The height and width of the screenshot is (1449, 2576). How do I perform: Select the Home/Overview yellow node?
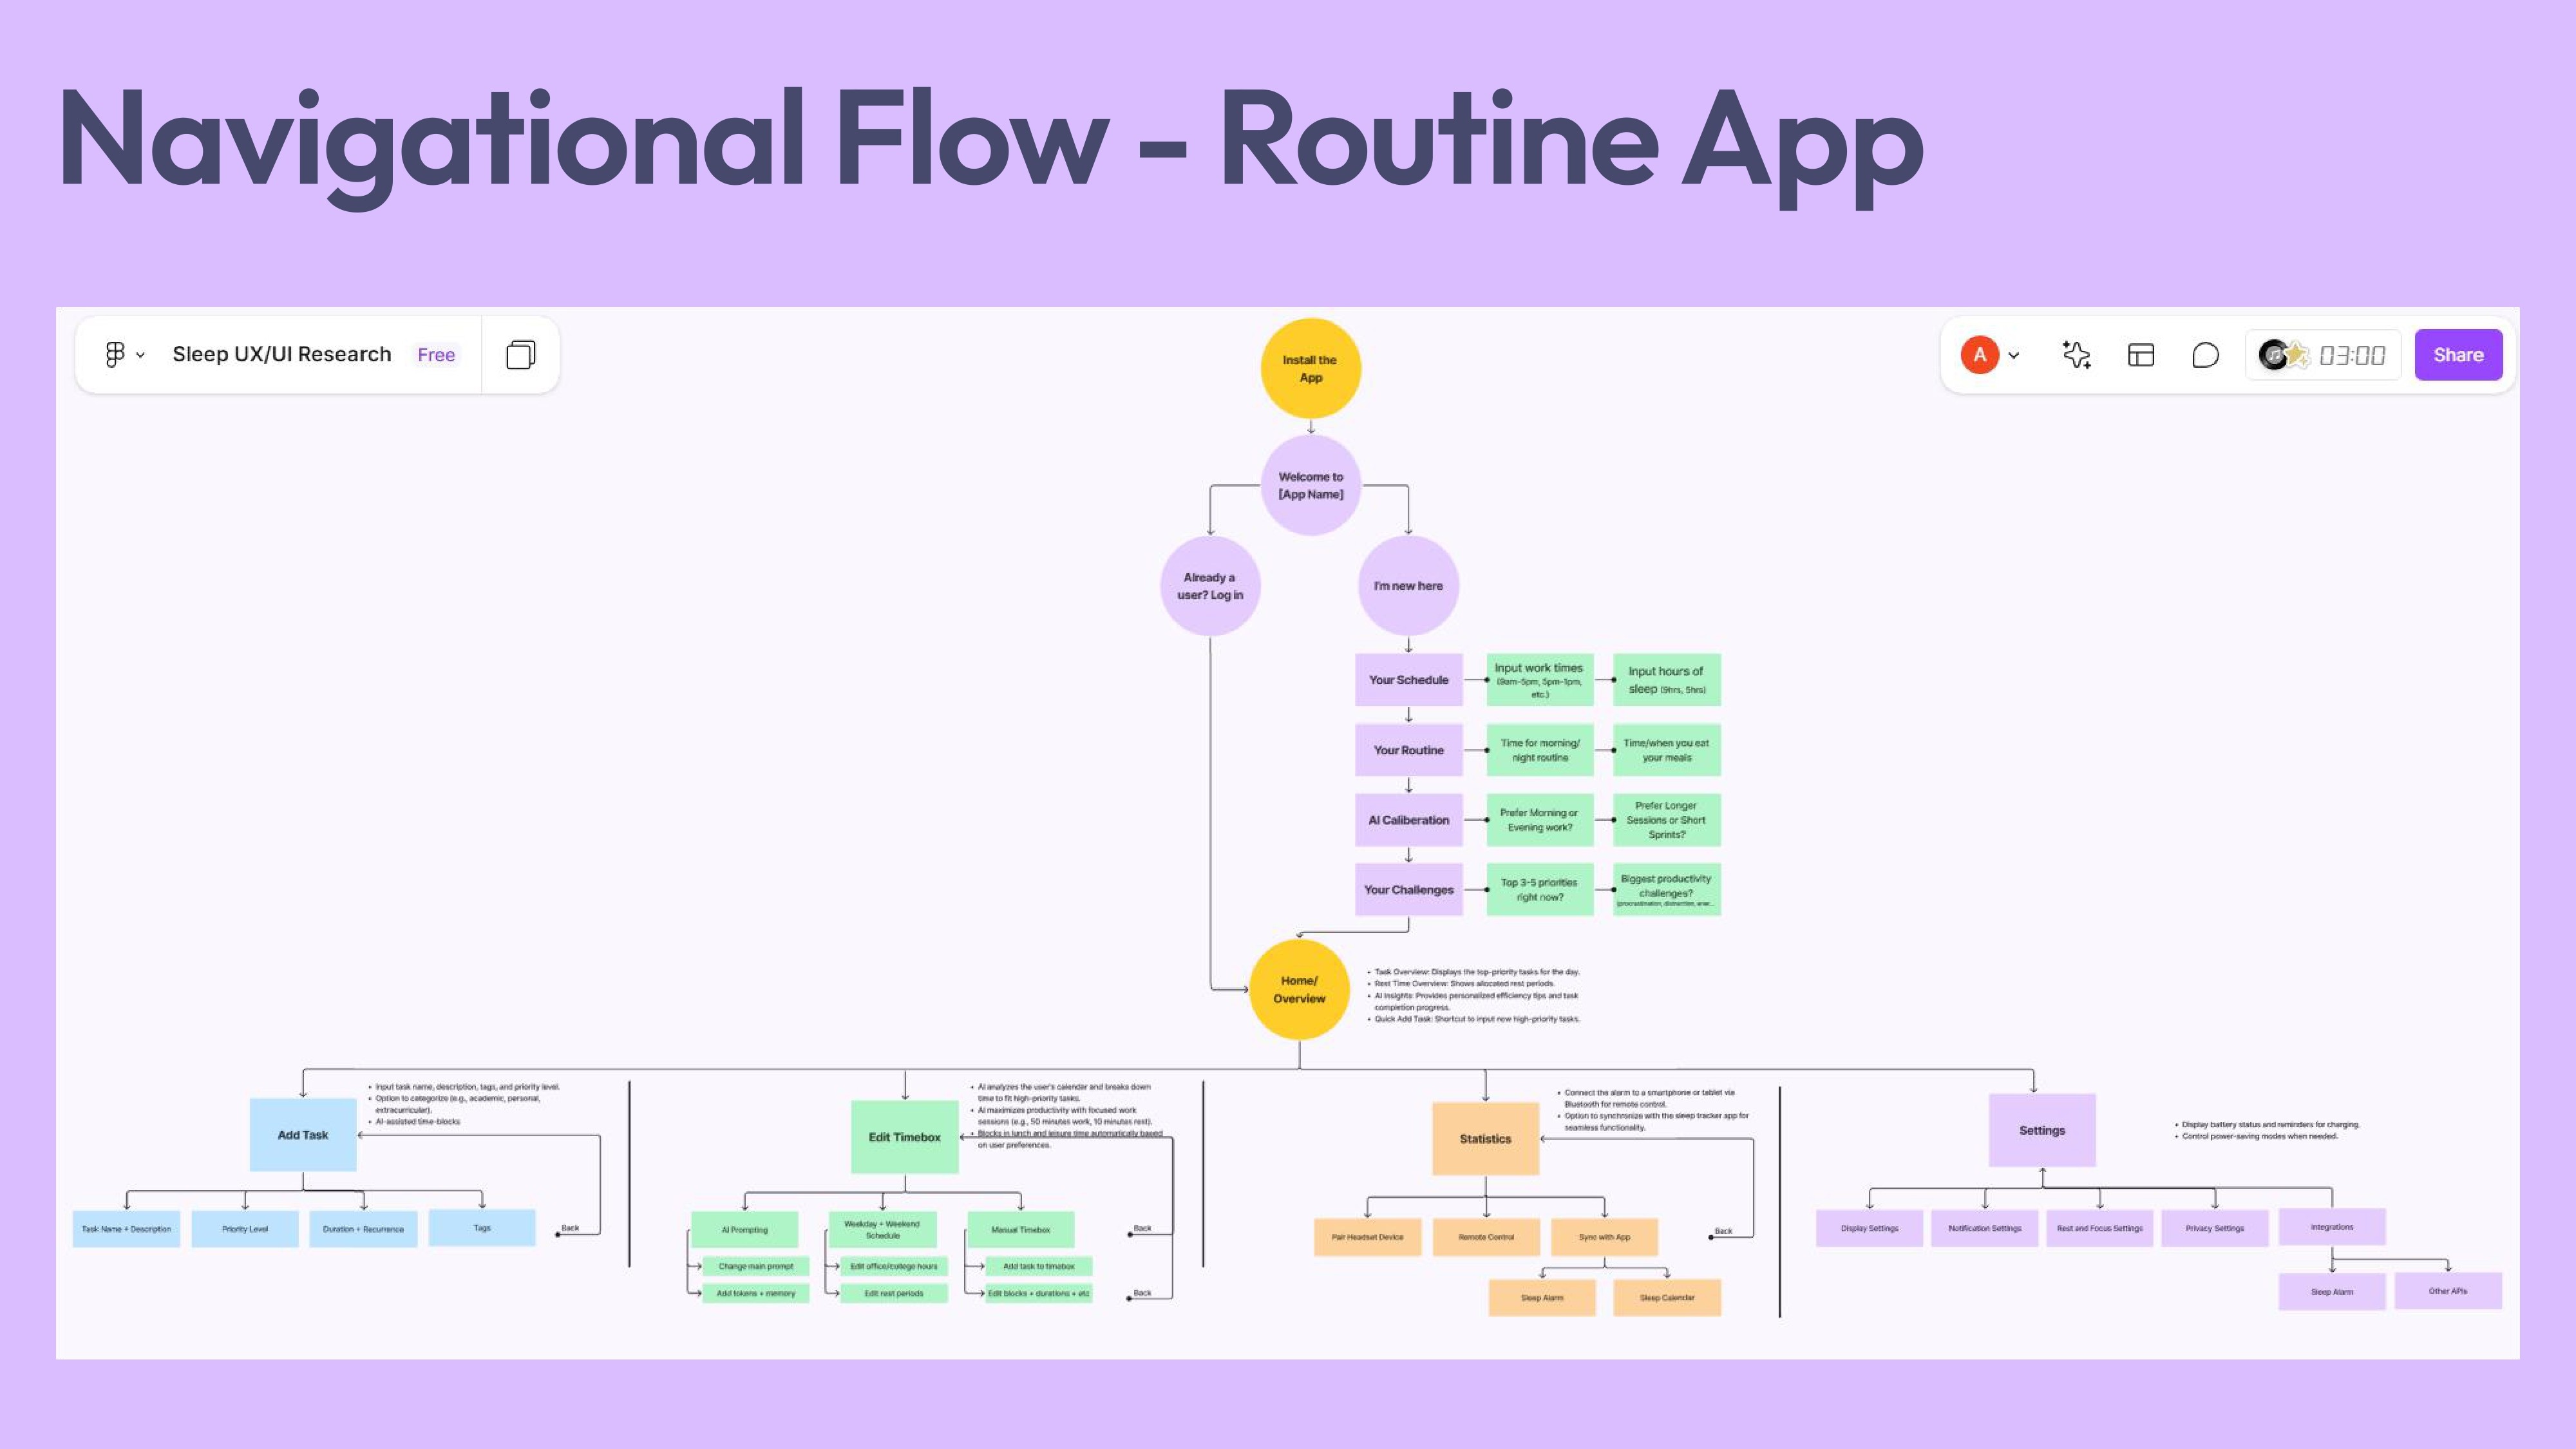tap(1299, 989)
